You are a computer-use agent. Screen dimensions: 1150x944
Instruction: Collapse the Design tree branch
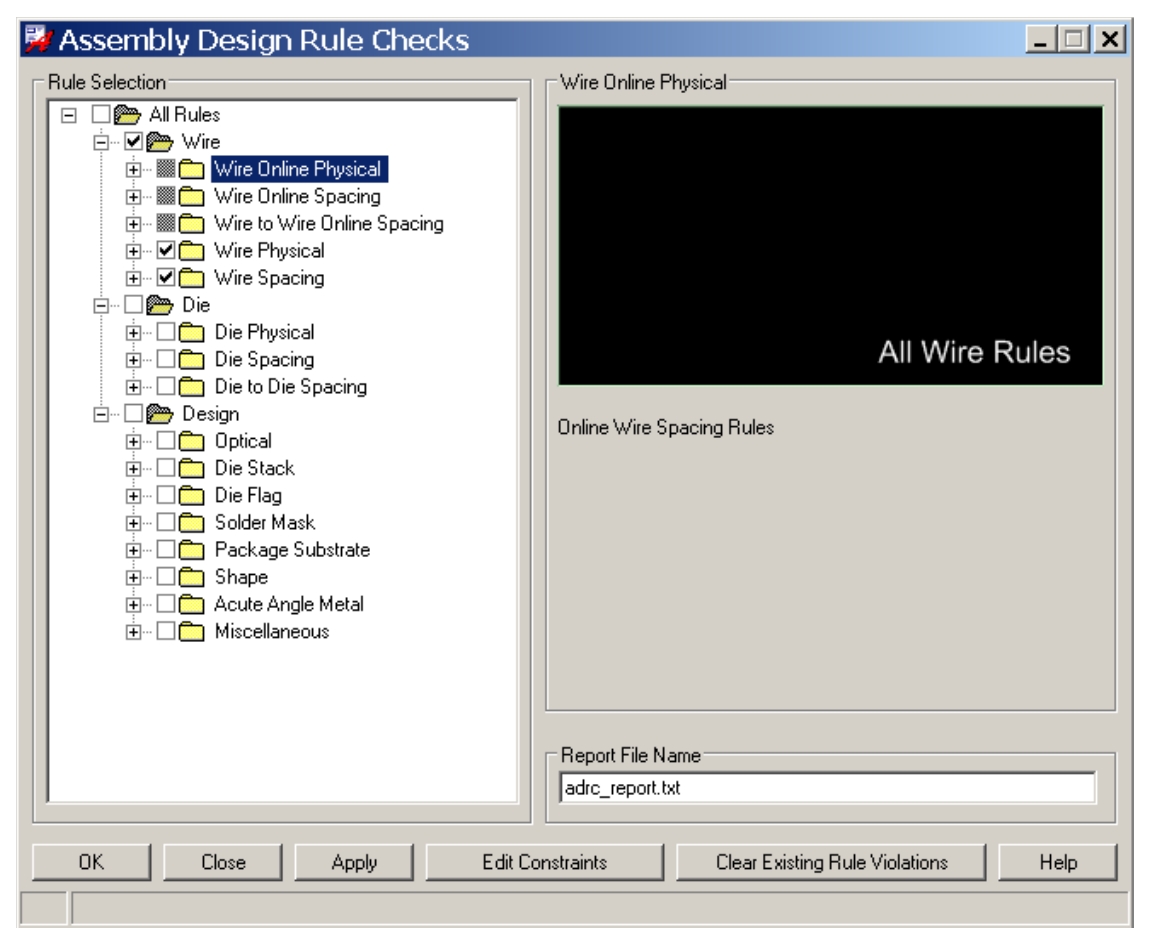102,414
